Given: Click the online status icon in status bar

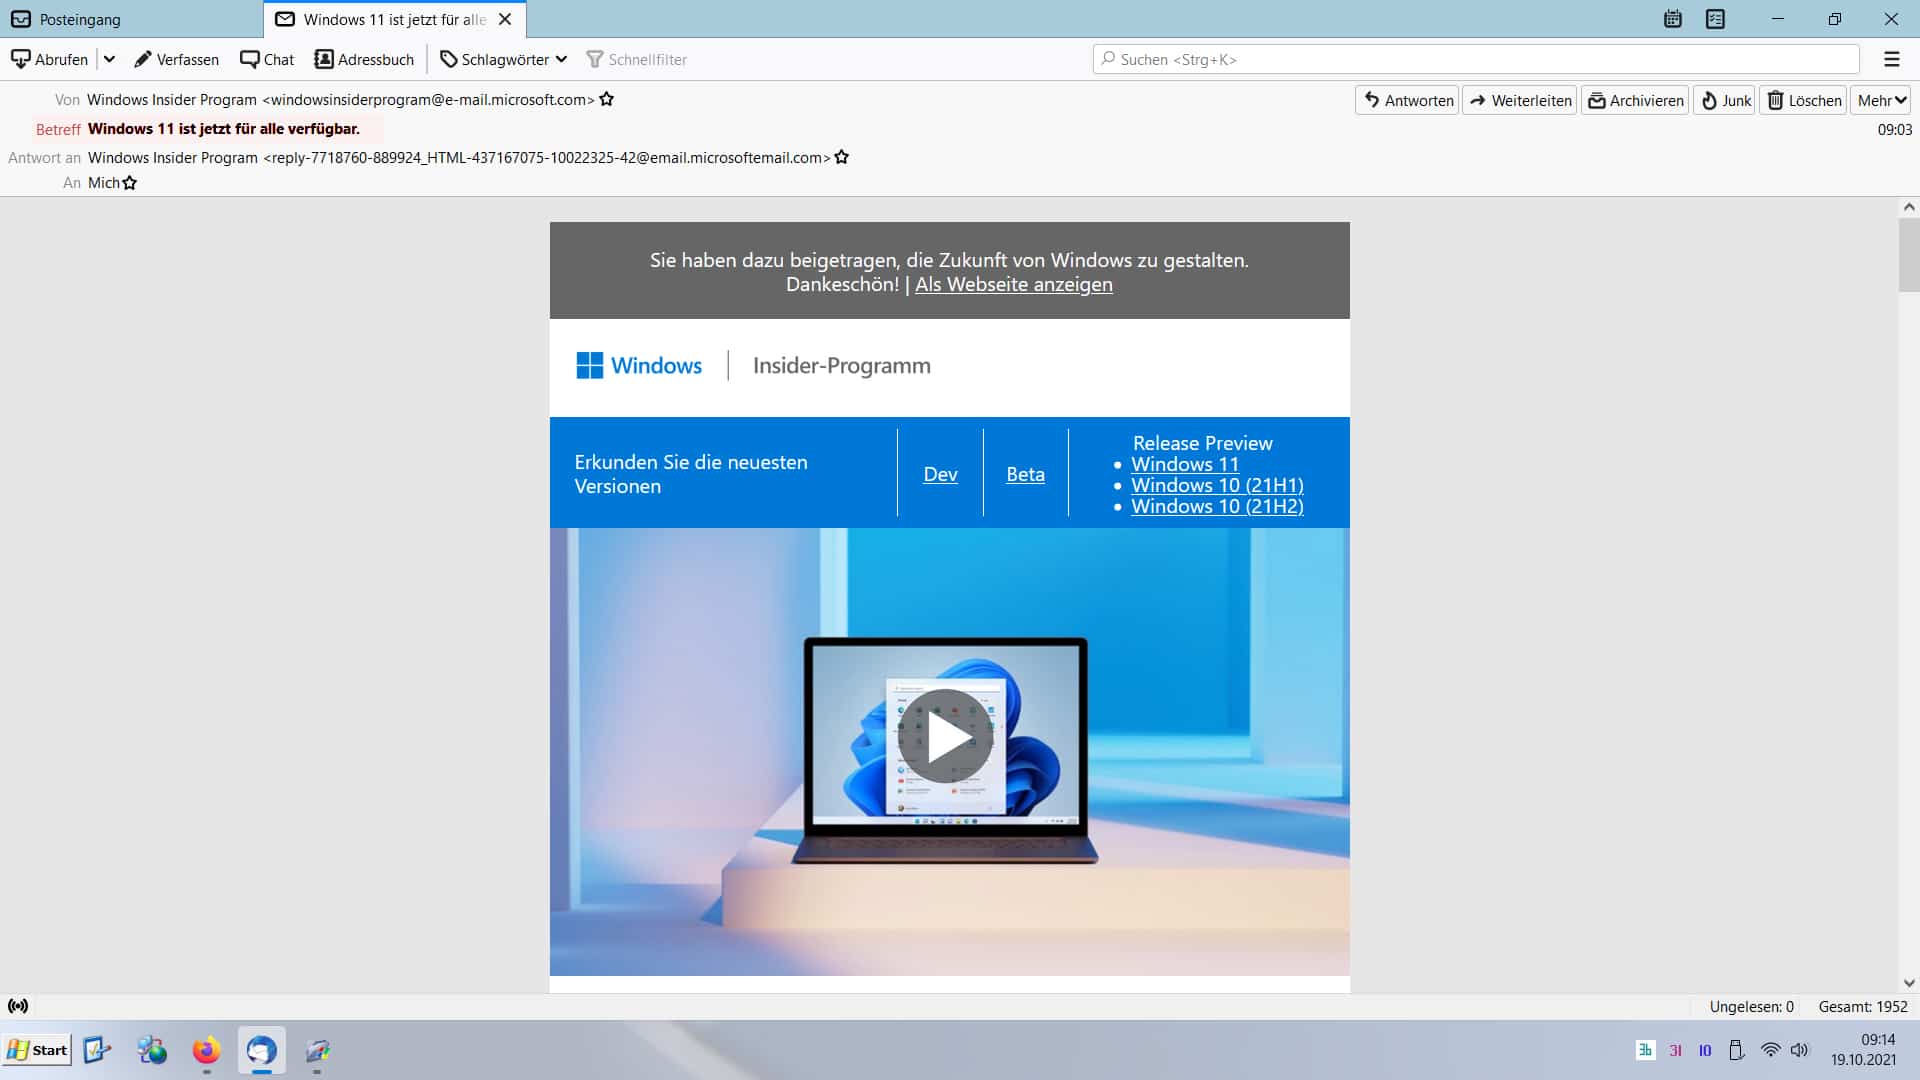Looking at the screenshot, I should pos(18,1006).
